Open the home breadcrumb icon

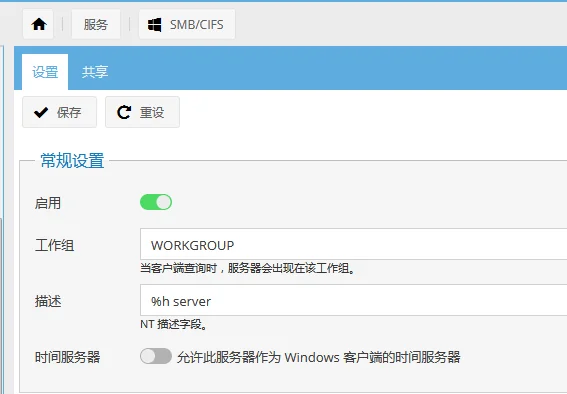[x=38, y=25]
